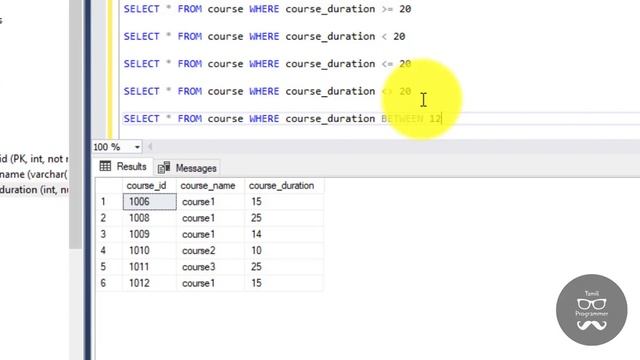
Task: Select cell with course_id 1012
Action: pos(149,283)
